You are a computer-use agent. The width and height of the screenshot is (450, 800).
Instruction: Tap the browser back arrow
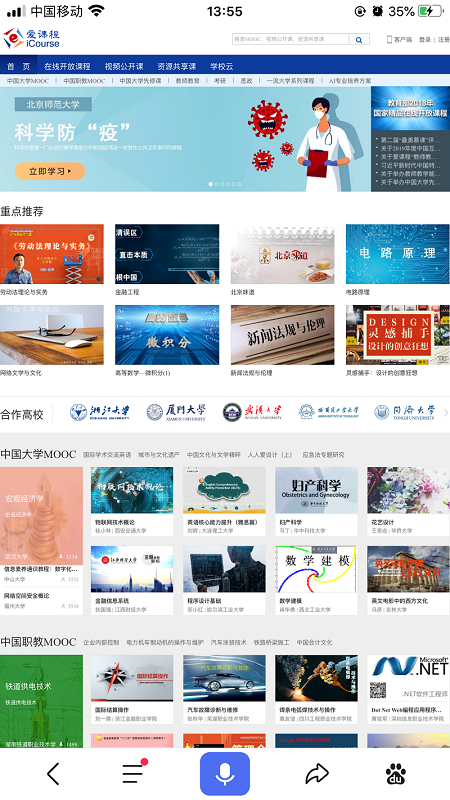[53, 774]
